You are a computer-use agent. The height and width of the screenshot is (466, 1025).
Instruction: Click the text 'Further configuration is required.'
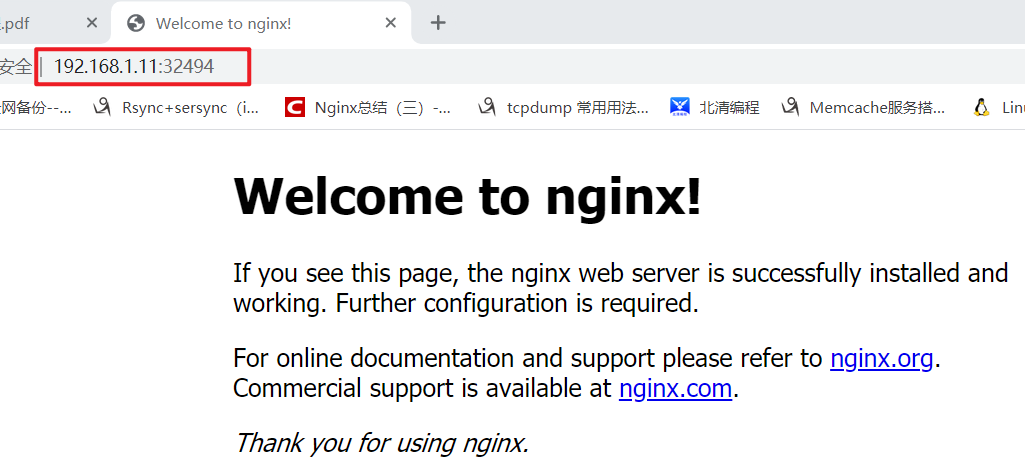pos(517,304)
